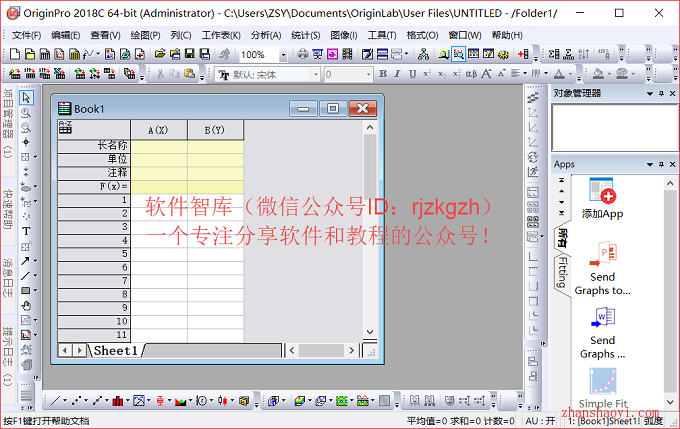Select column header B(Y)

click(215, 130)
